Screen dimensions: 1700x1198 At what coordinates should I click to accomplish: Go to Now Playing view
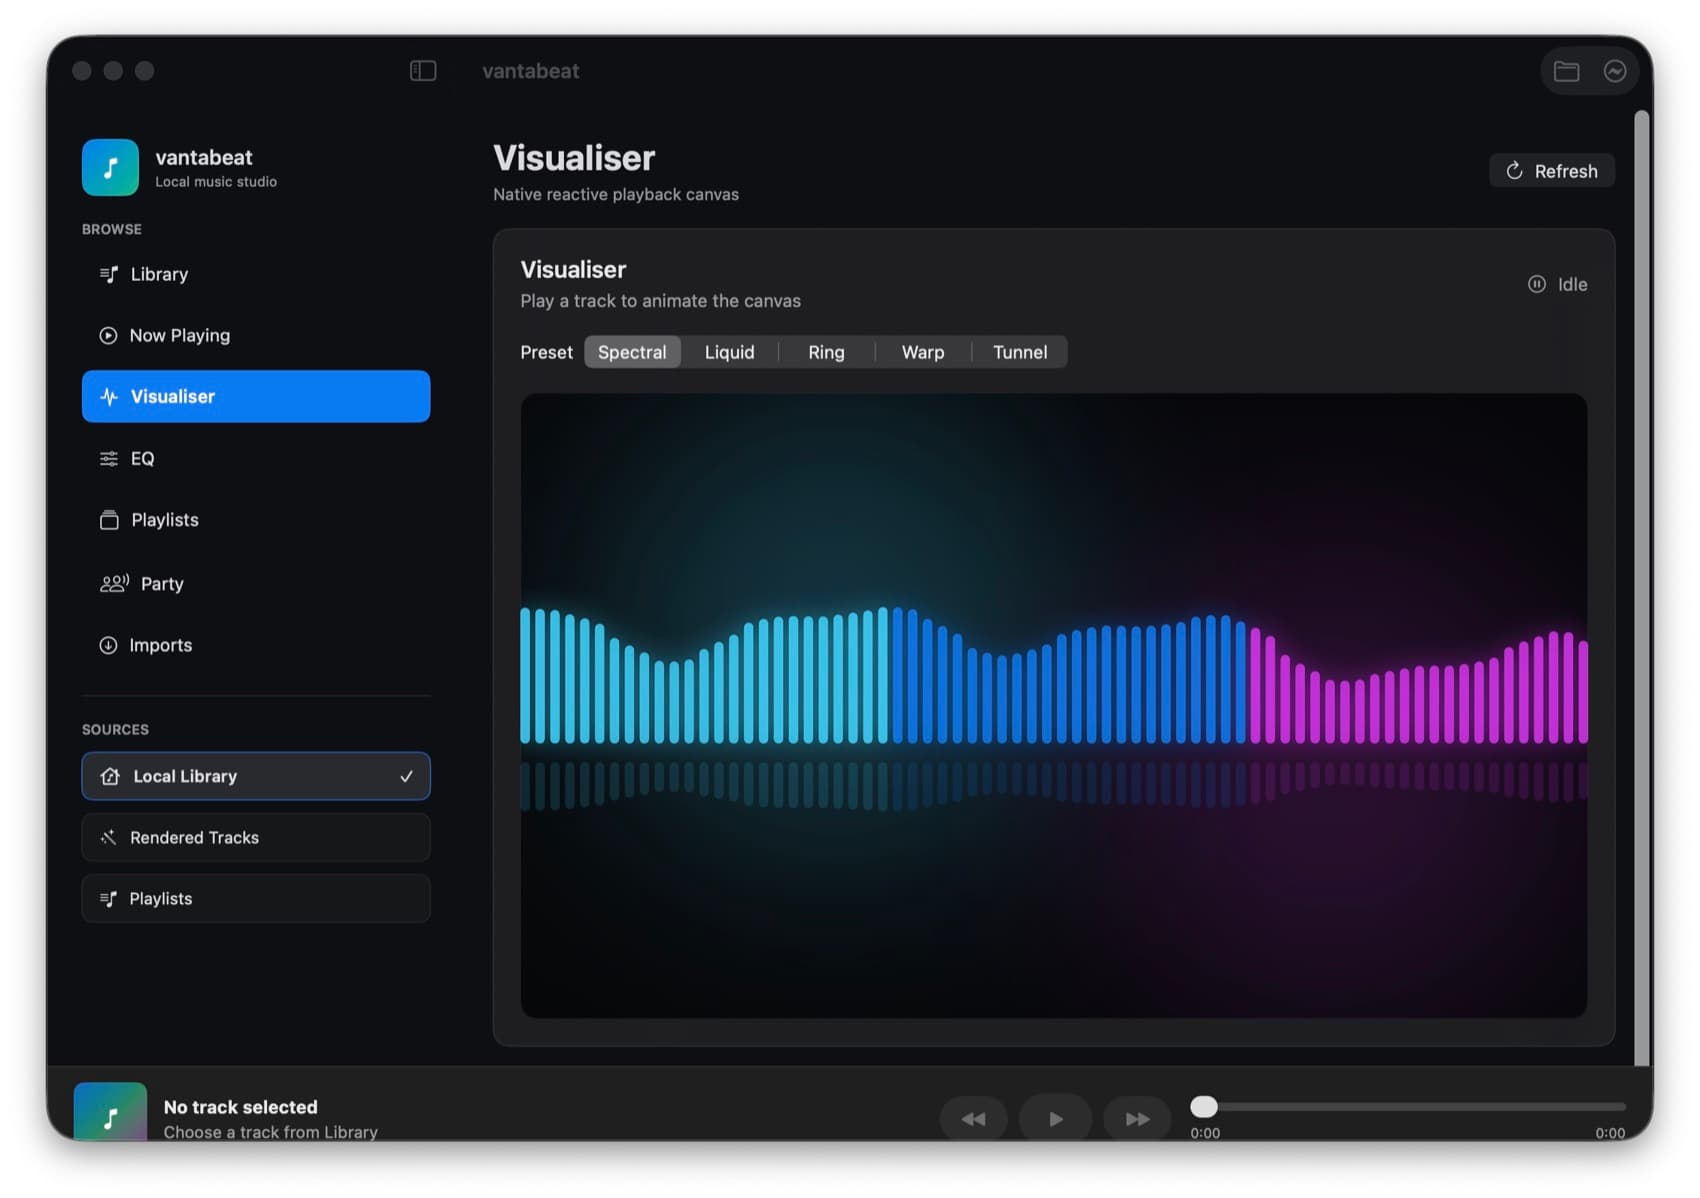[x=256, y=336]
